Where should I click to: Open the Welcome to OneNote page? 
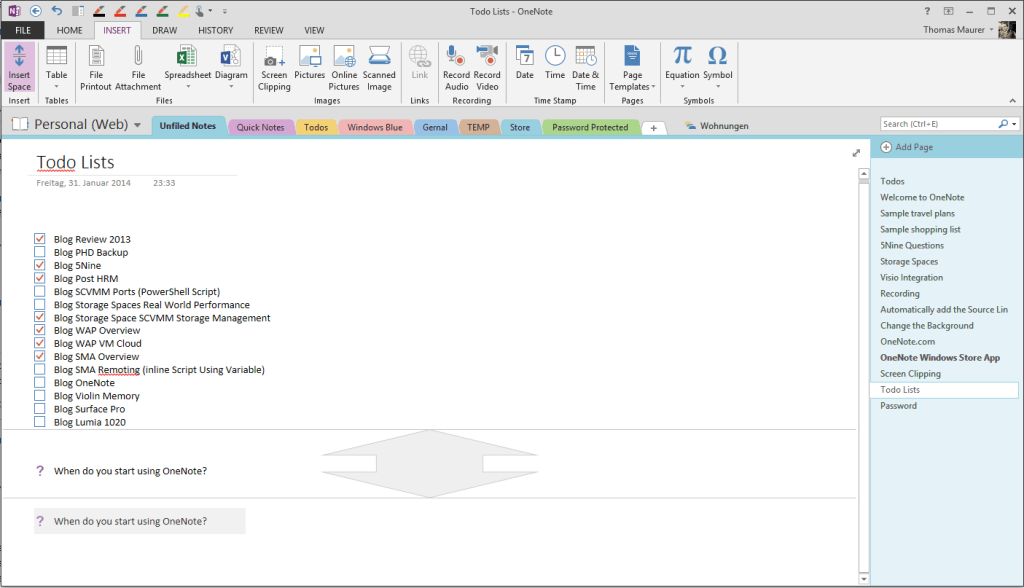[922, 197]
